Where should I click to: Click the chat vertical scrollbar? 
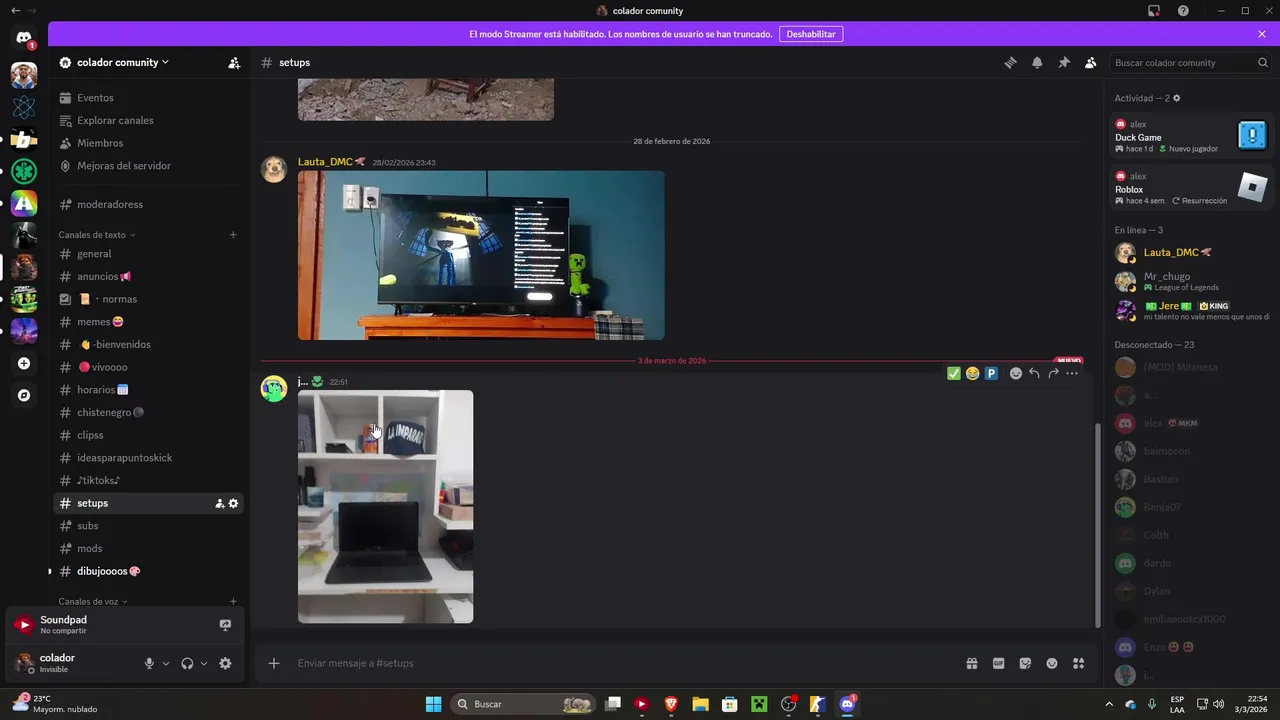pos(1098,524)
